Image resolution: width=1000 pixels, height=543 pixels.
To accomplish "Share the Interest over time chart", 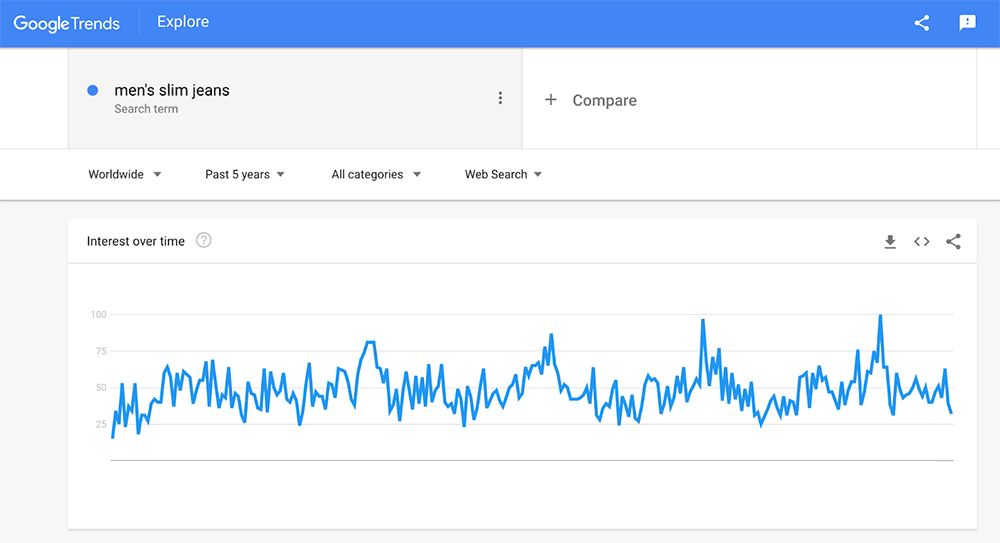I will pos(953,241).
